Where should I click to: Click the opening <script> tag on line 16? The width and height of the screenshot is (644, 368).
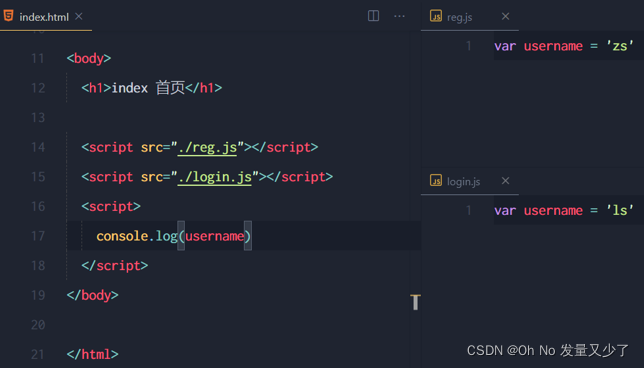(x=111, y=207)
